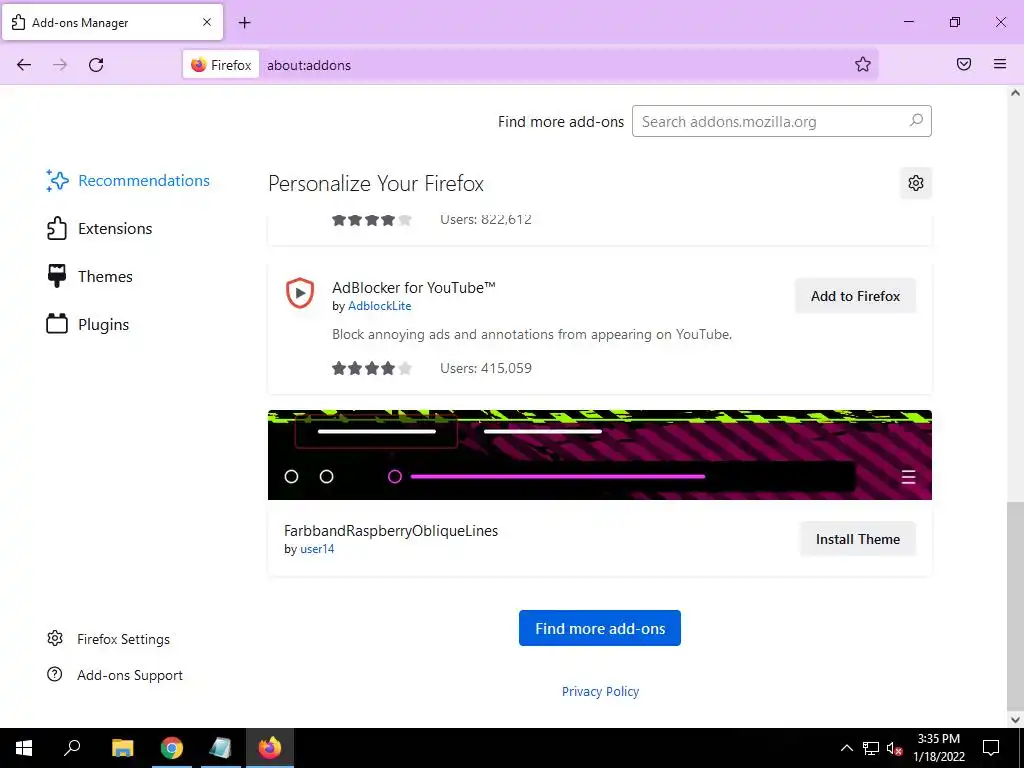Open File Explorer from the taskbar
This screenshot has height=768, width=1024.
click(x=122, y=748)
